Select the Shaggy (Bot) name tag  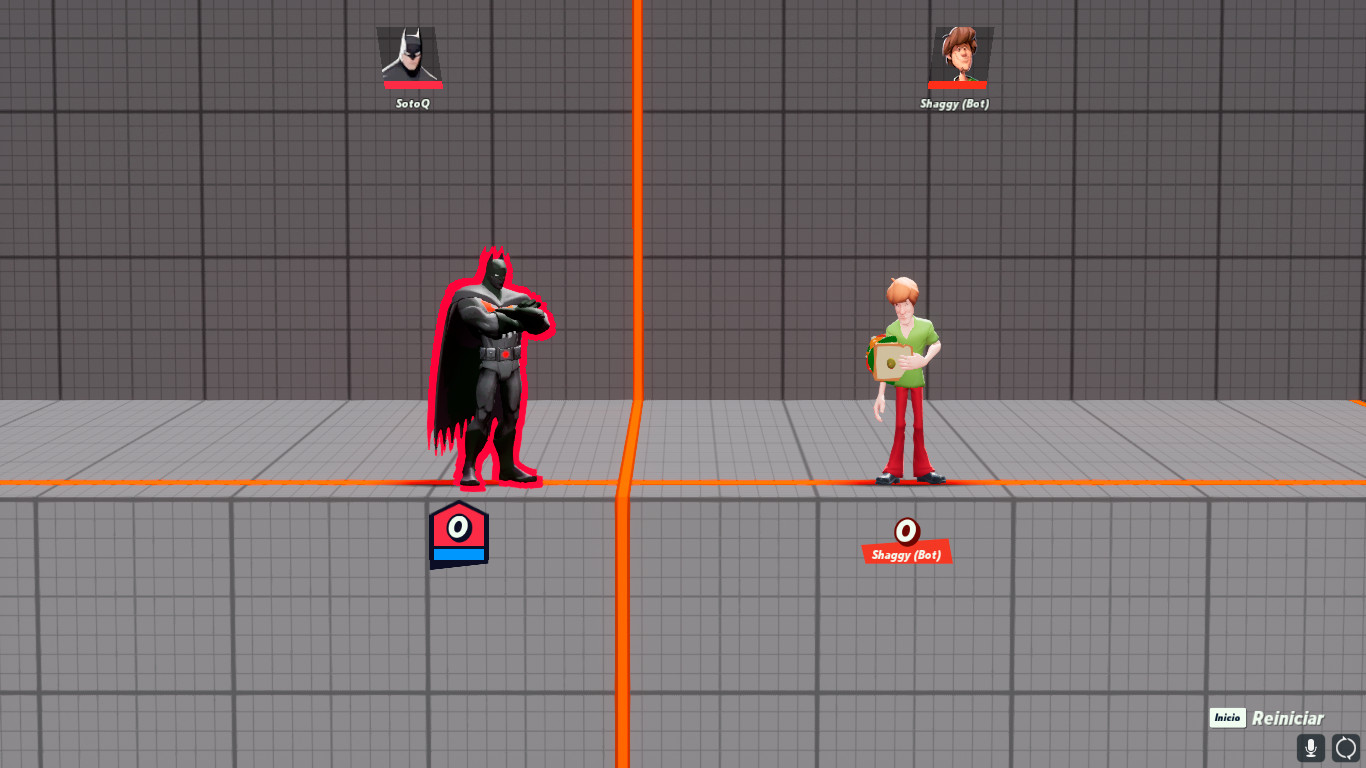pyautogui.click(x=955, y=102)
